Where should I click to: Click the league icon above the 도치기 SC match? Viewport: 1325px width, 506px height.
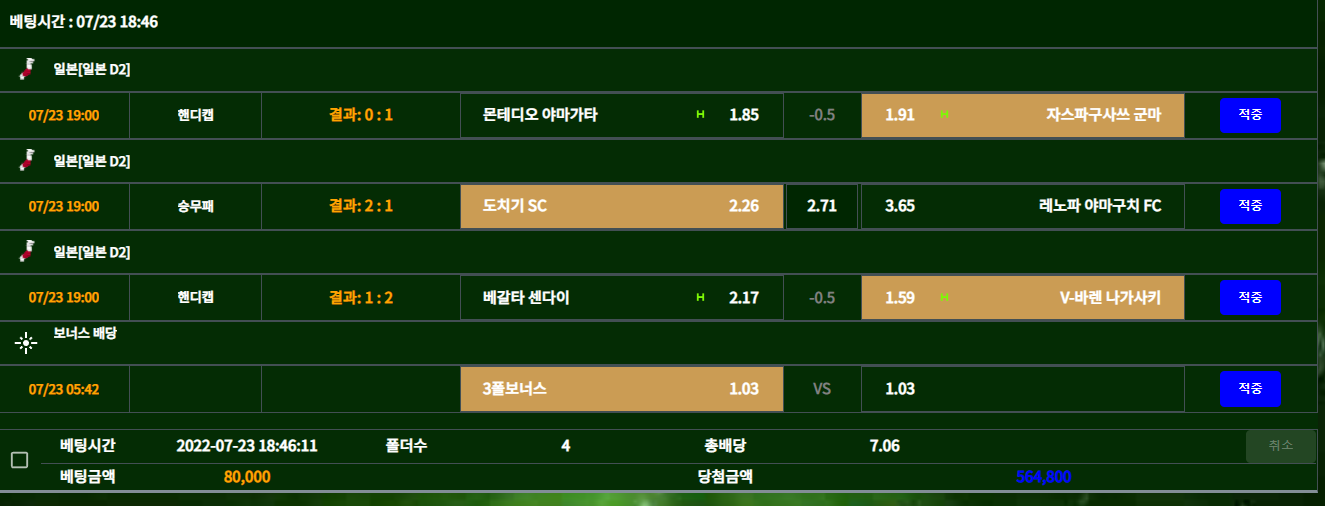click(x=28, y=160)
